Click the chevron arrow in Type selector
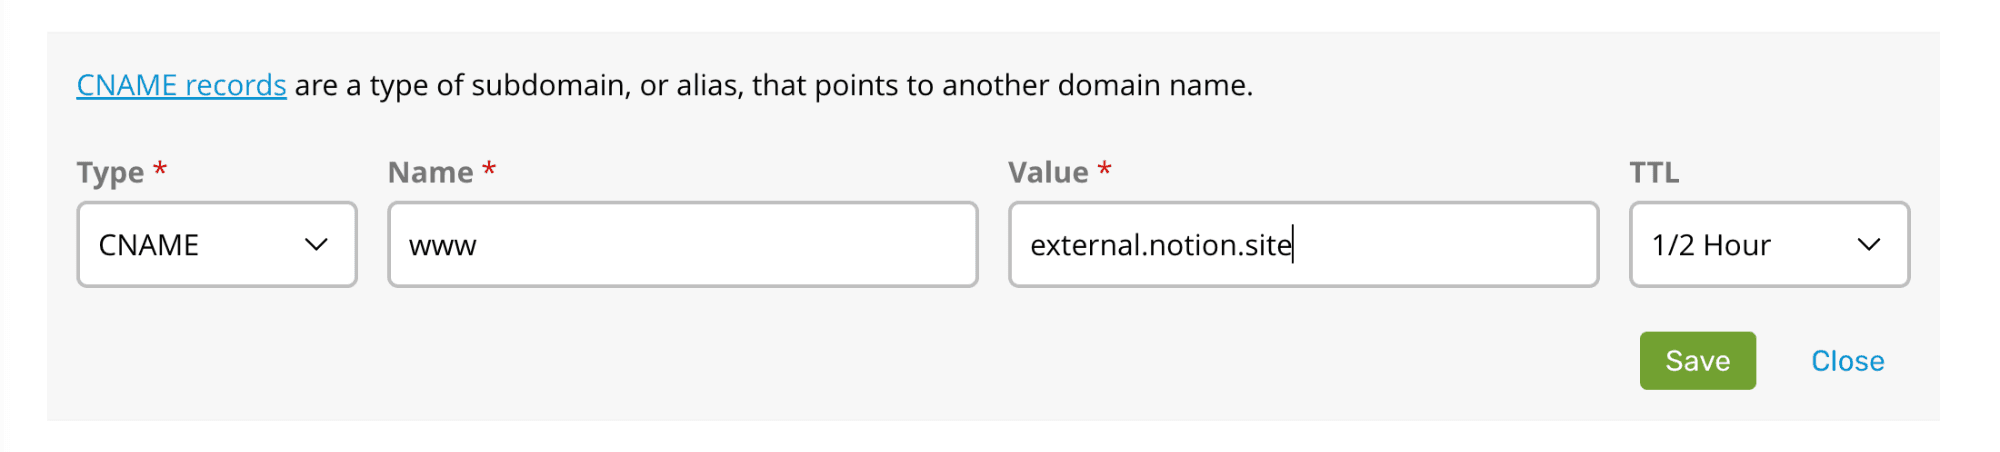Viewport: 2000px width, 452px height. 316,245
